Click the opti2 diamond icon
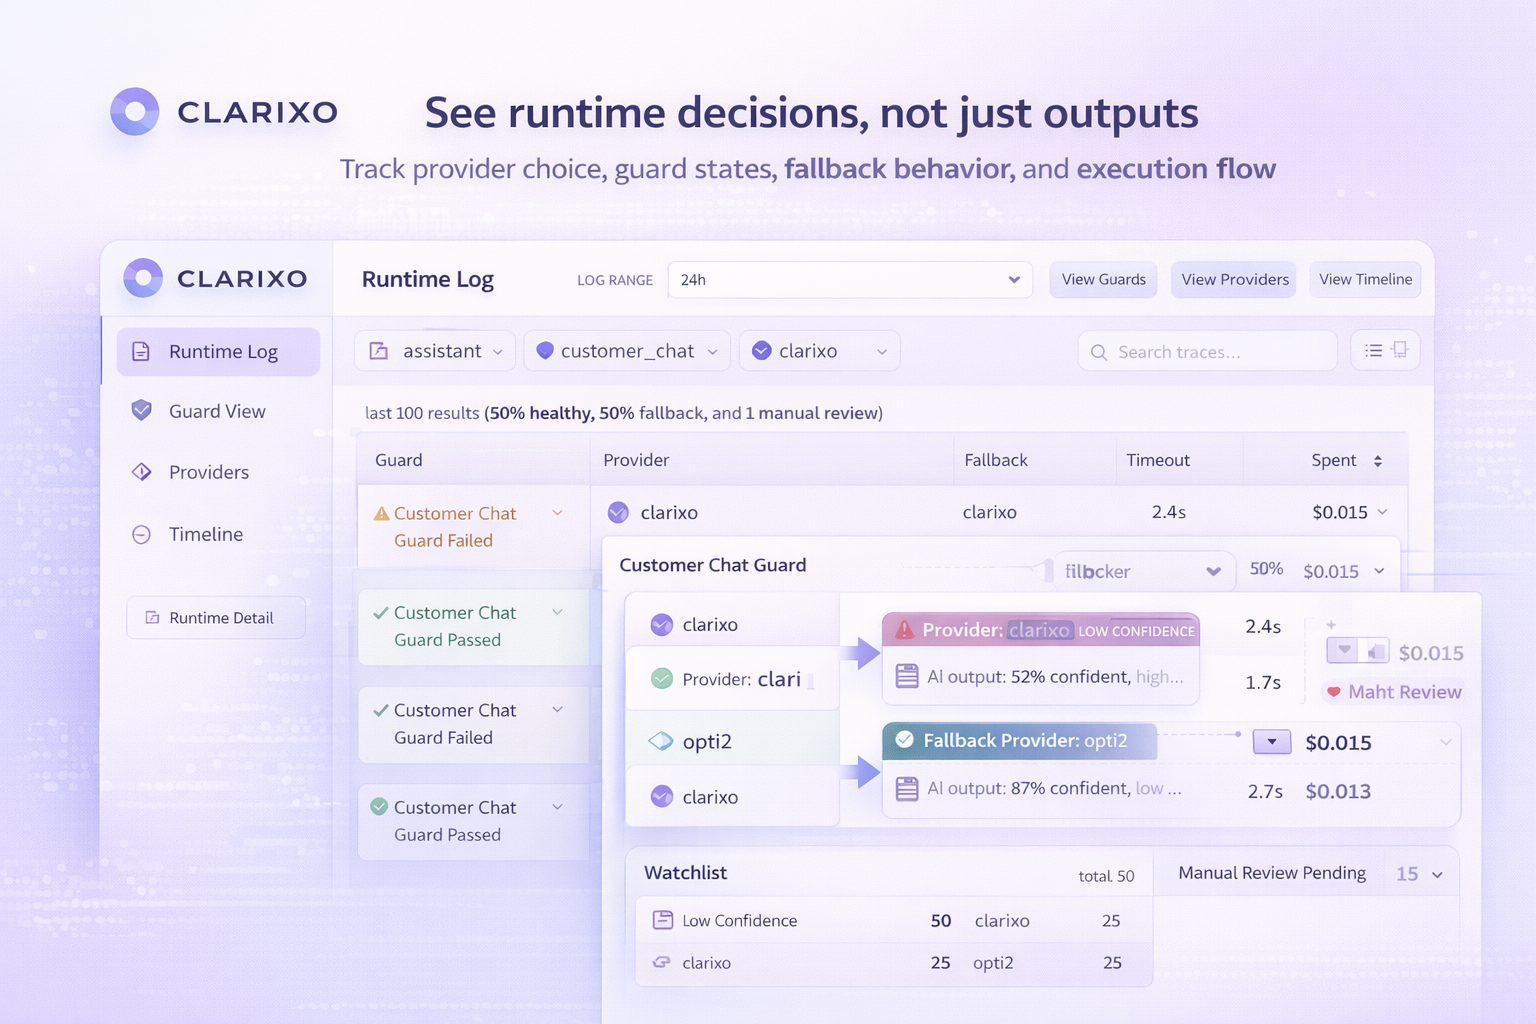The height and width of the screenshot is (1024, 1536). pyautogui.click(x=661, y=741)
